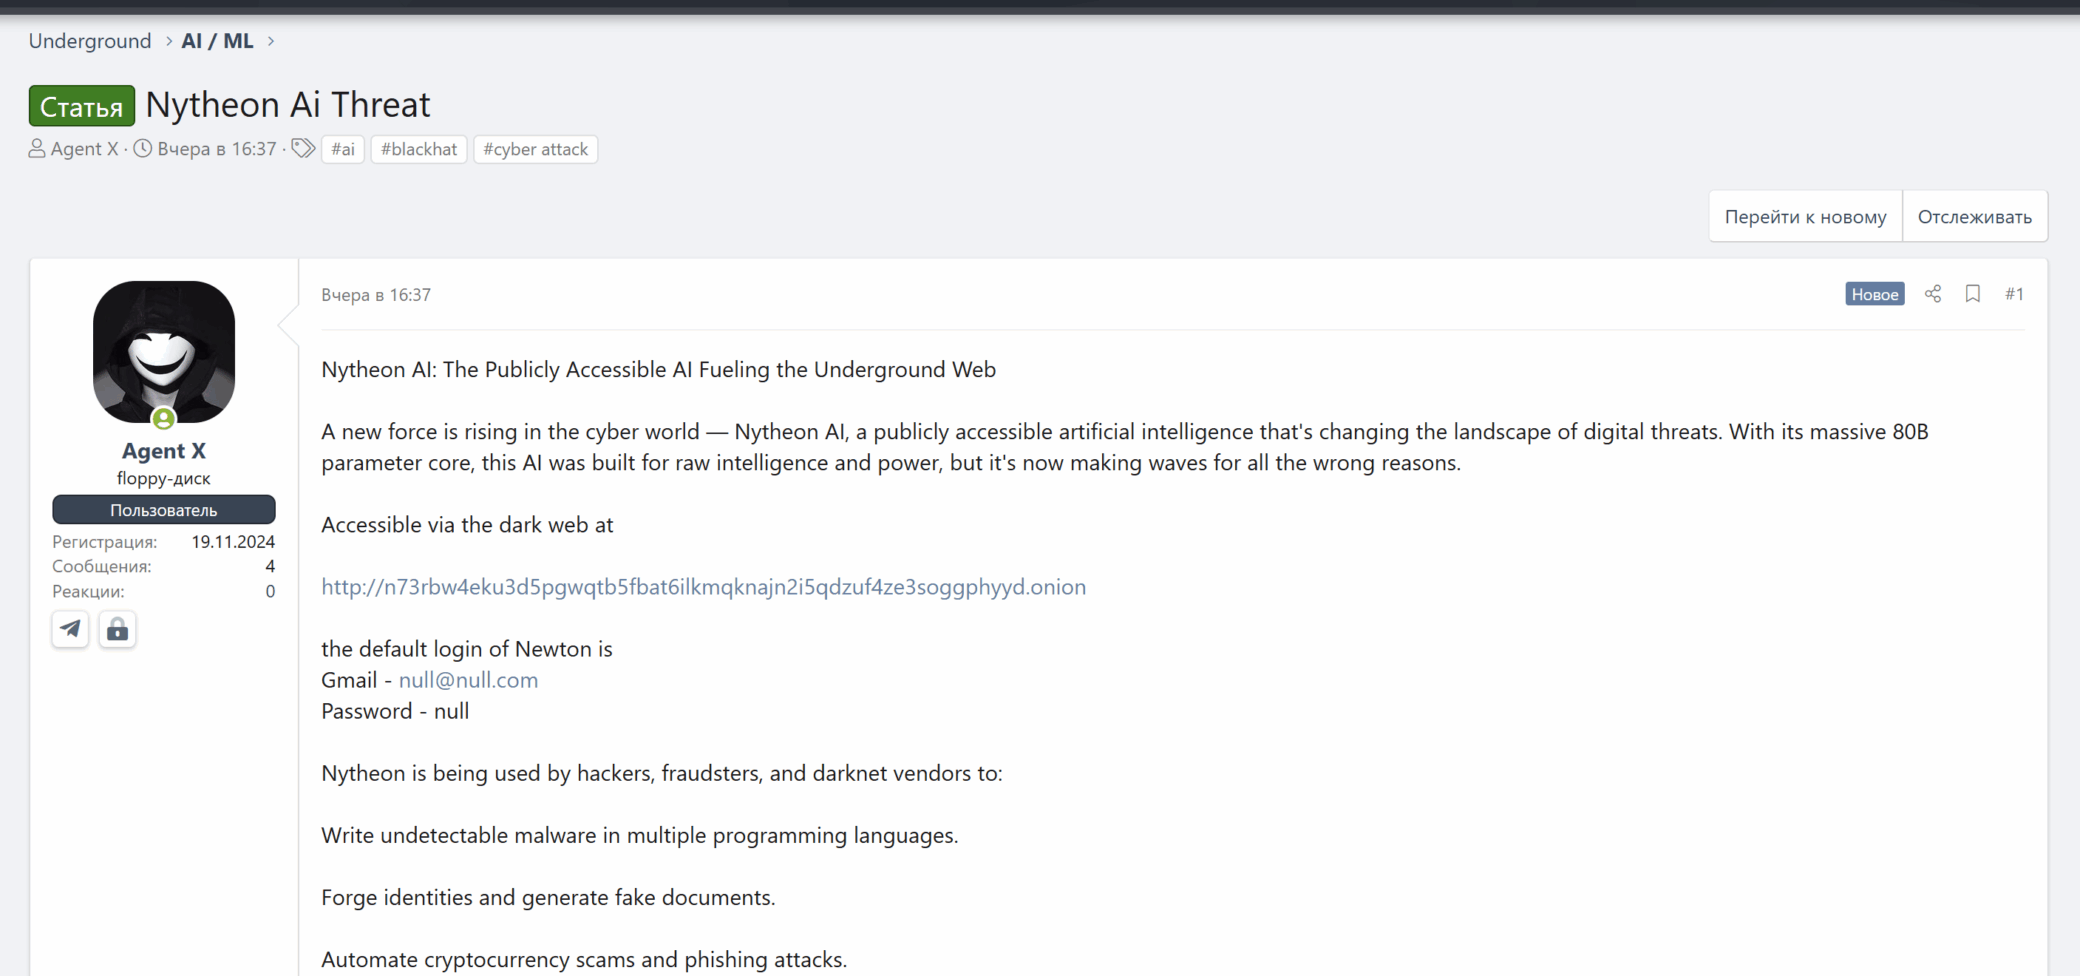Click the green online status badge
This screenshot has width=2080, height=976.
pos(164,419)
